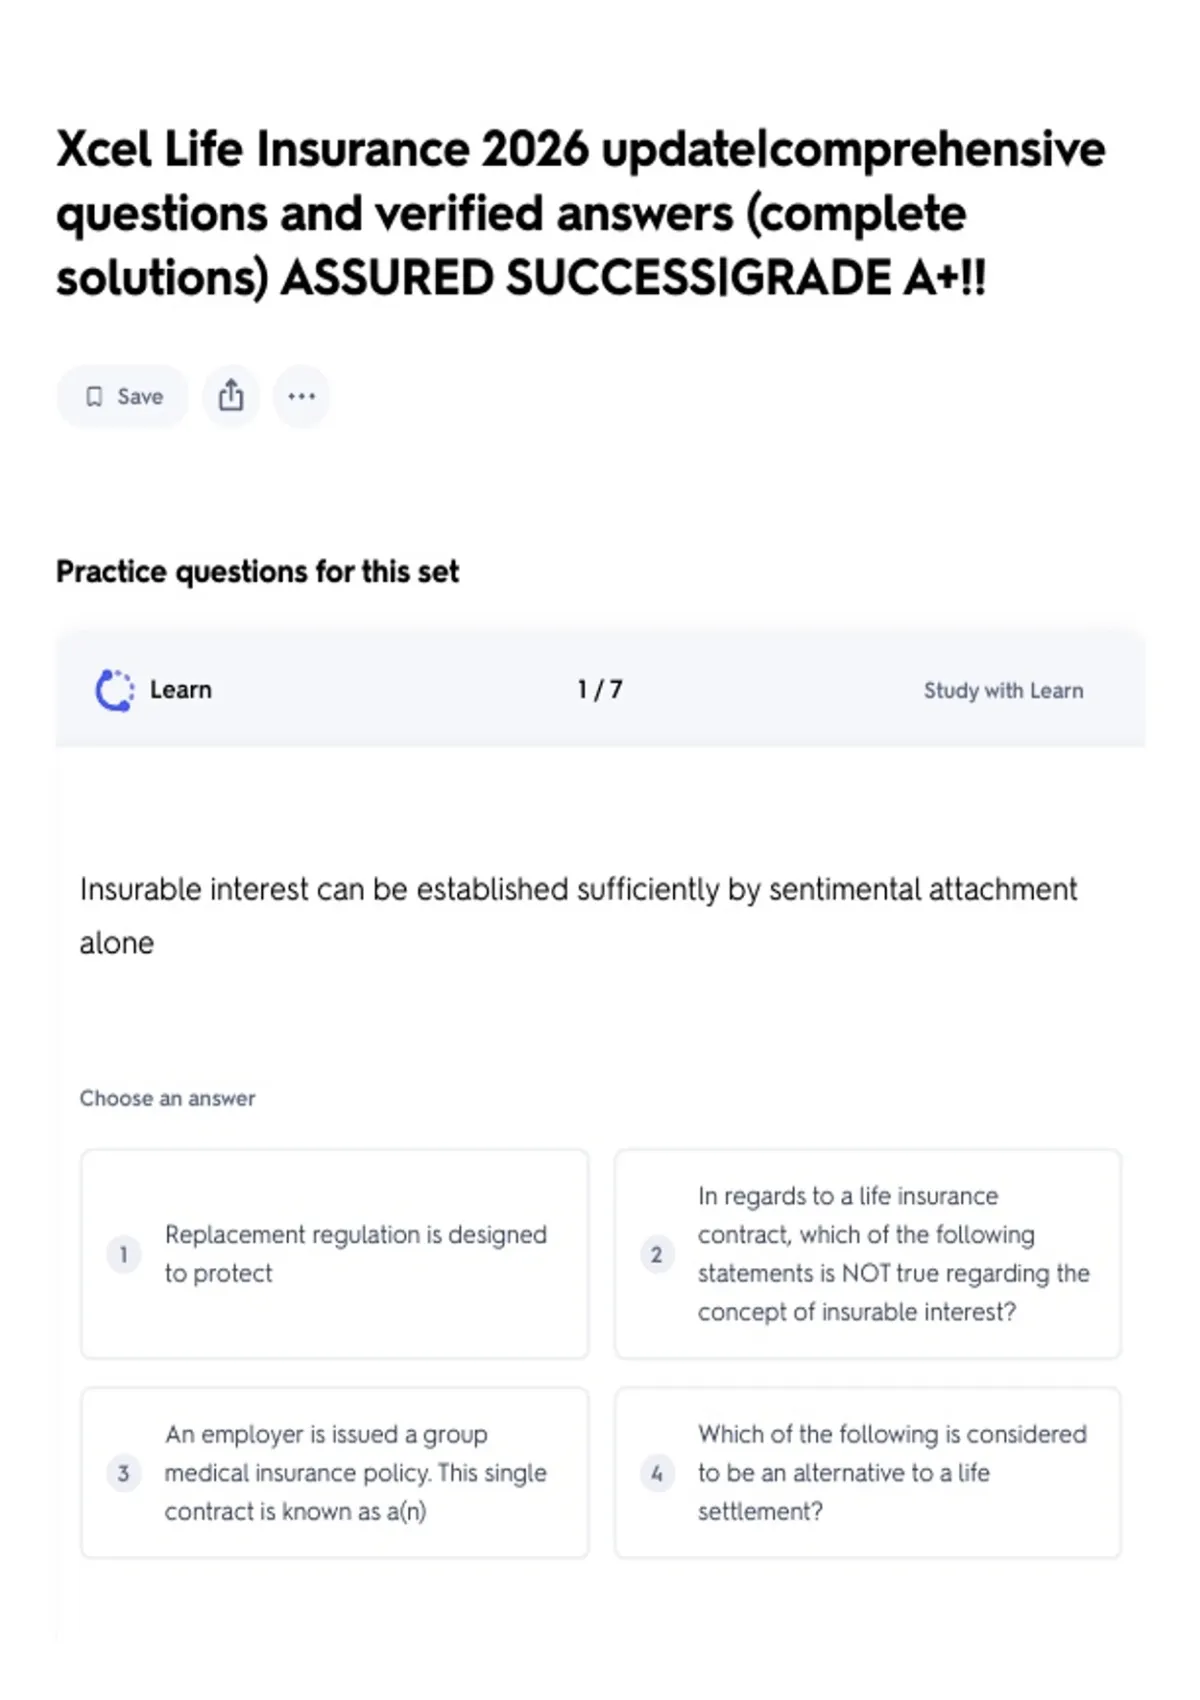Click the Learn circular logo icon
The image size is (1200, 1700).
coord(114,690)
